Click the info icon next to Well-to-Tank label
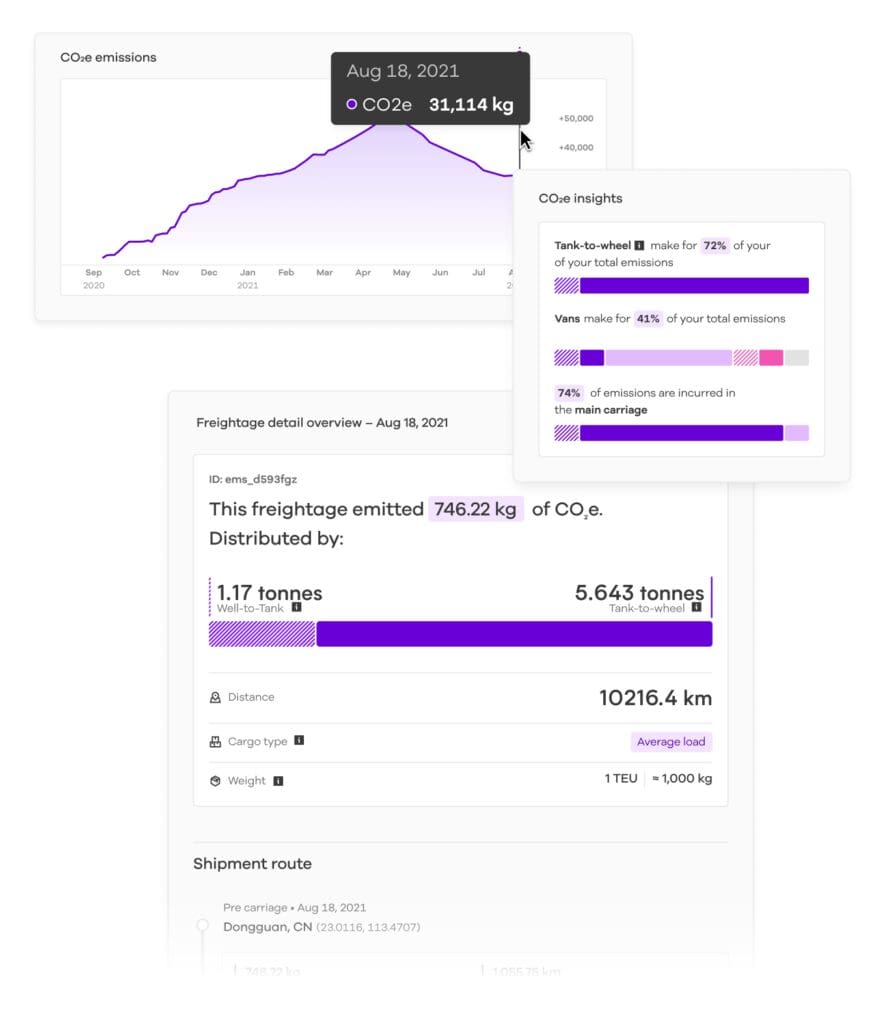The width and height of the screenshot is (885, 1024). coord(297,607)
